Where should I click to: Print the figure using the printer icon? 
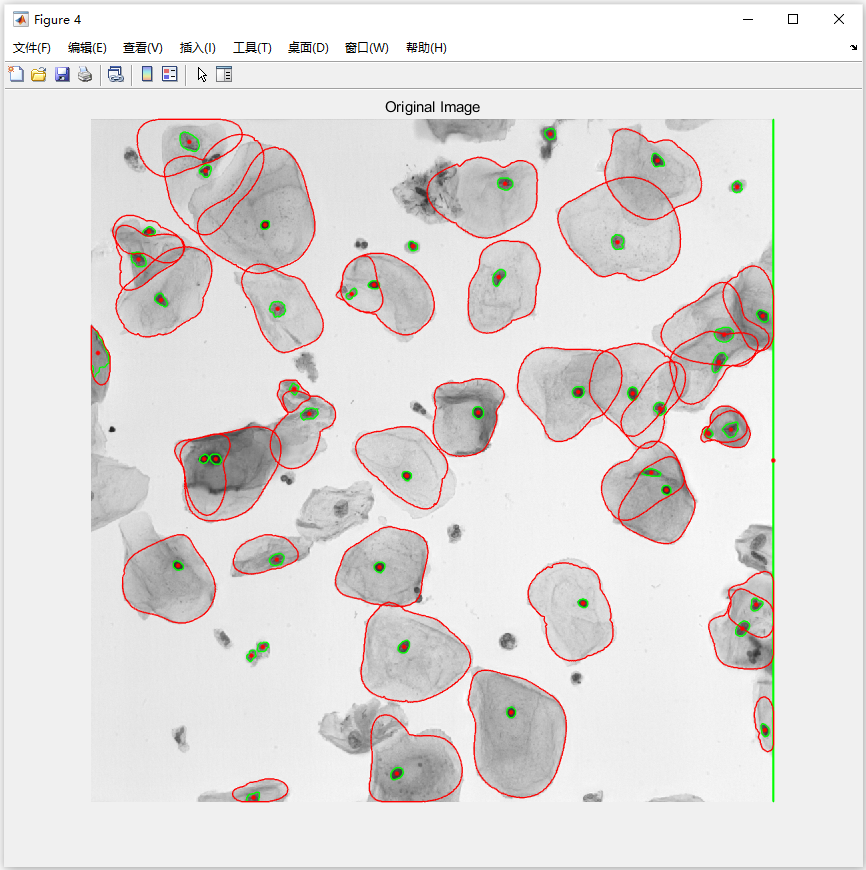click(85, 74)
